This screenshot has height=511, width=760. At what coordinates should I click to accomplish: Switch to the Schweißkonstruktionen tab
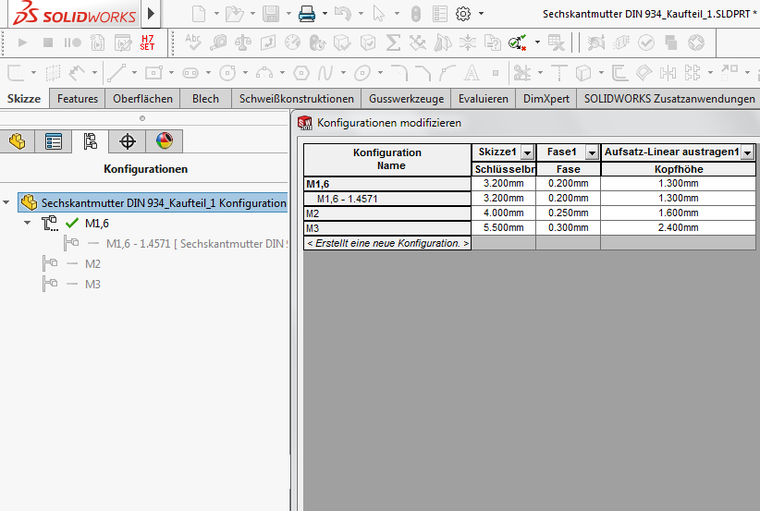[296, 99]
